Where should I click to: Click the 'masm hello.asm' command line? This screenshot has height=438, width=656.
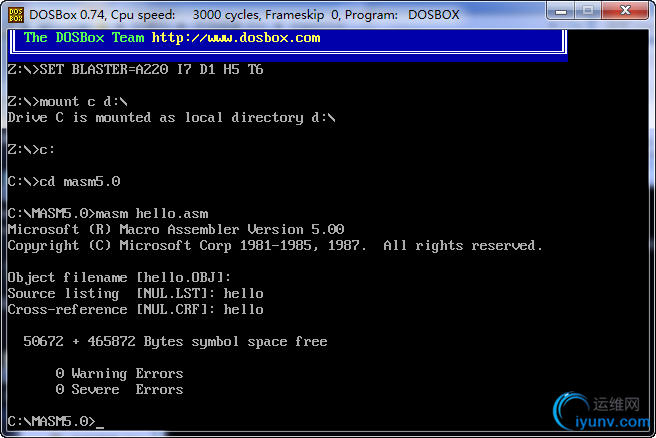(108, 214)
